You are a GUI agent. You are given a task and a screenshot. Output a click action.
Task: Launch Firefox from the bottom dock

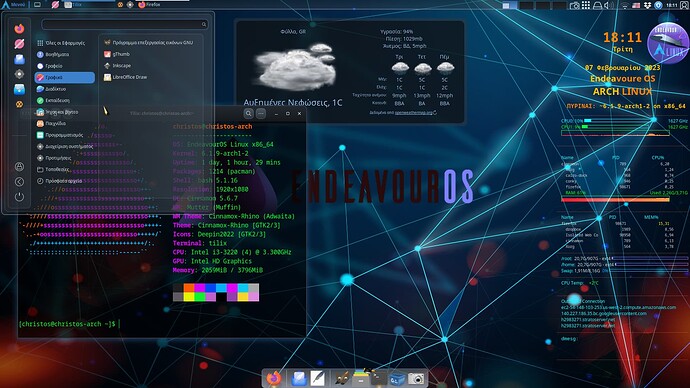(274, 378)
